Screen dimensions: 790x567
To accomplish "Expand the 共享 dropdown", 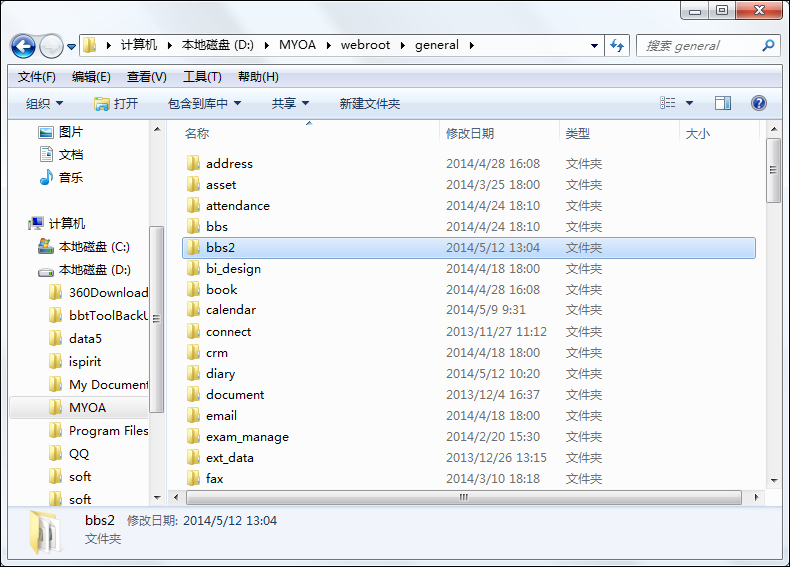I will coord(290,103).
